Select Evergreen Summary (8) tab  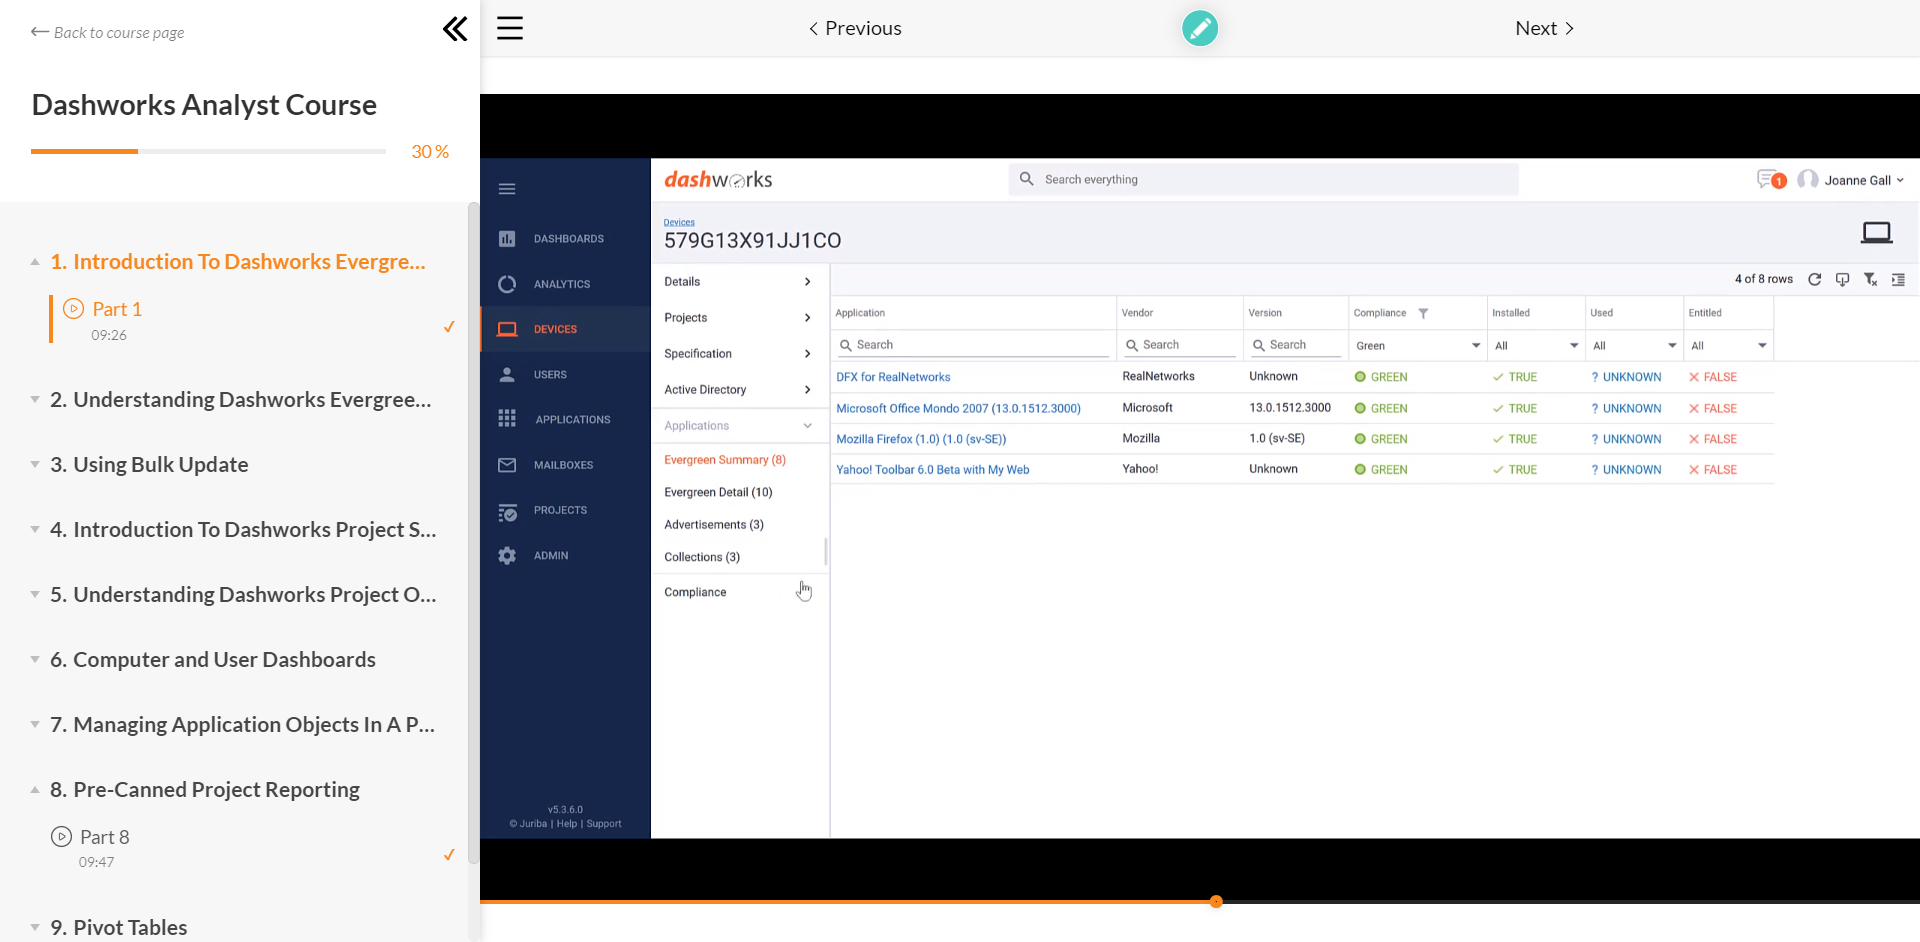725,460
